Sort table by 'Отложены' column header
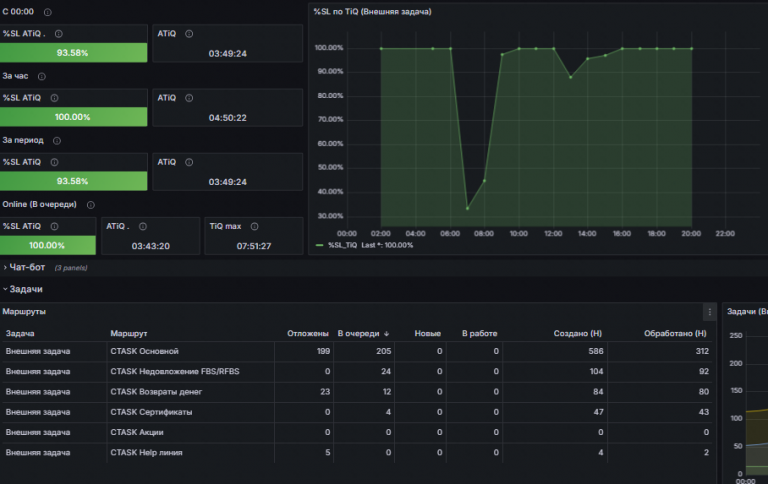 point(308,334)
